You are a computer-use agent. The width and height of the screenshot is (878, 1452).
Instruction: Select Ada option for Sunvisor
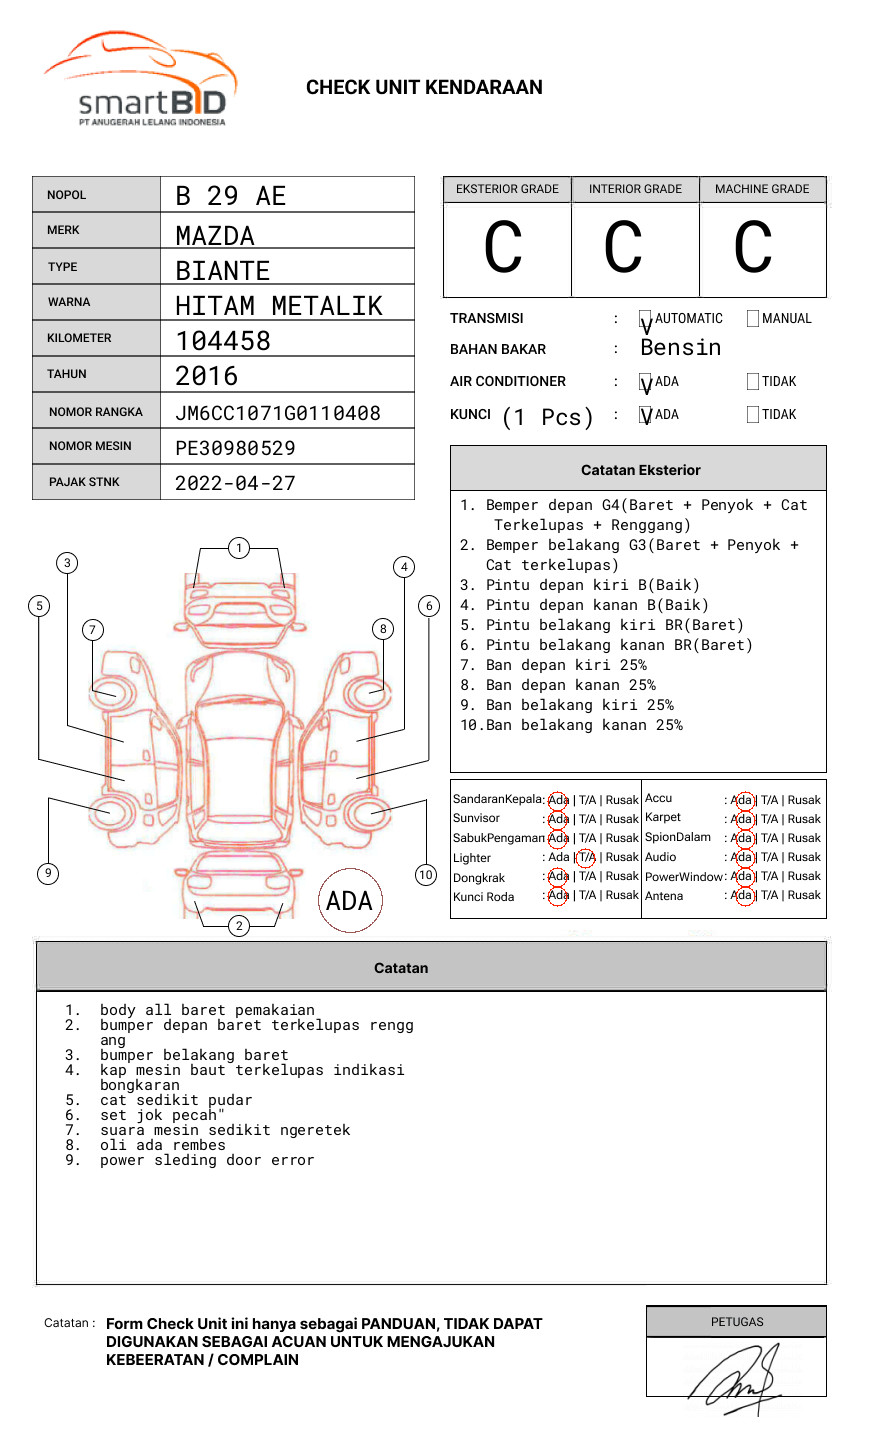pyautogui.click(x=558, y=819)
